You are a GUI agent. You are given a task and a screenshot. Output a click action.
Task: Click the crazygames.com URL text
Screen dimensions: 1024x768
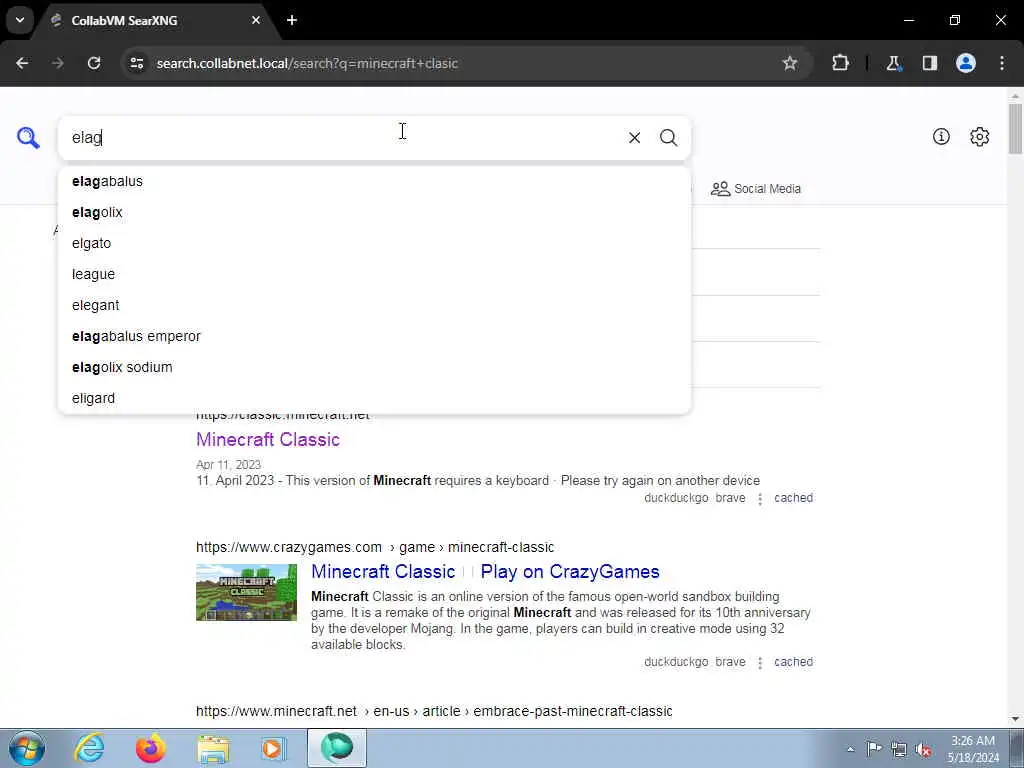[x=375, y=547]
